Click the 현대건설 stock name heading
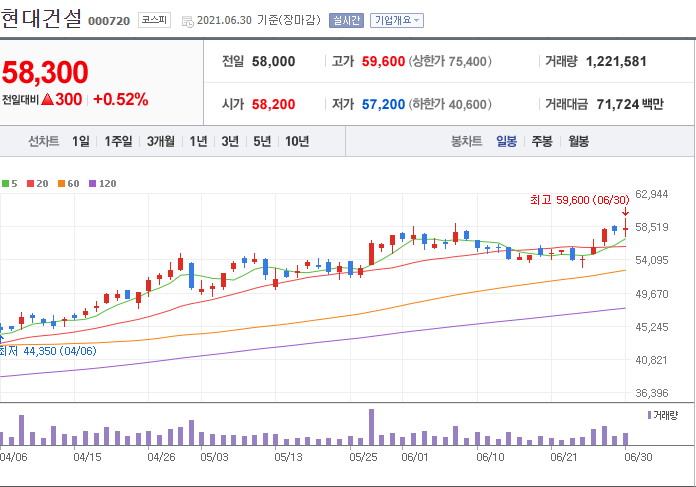 (41, 19)
